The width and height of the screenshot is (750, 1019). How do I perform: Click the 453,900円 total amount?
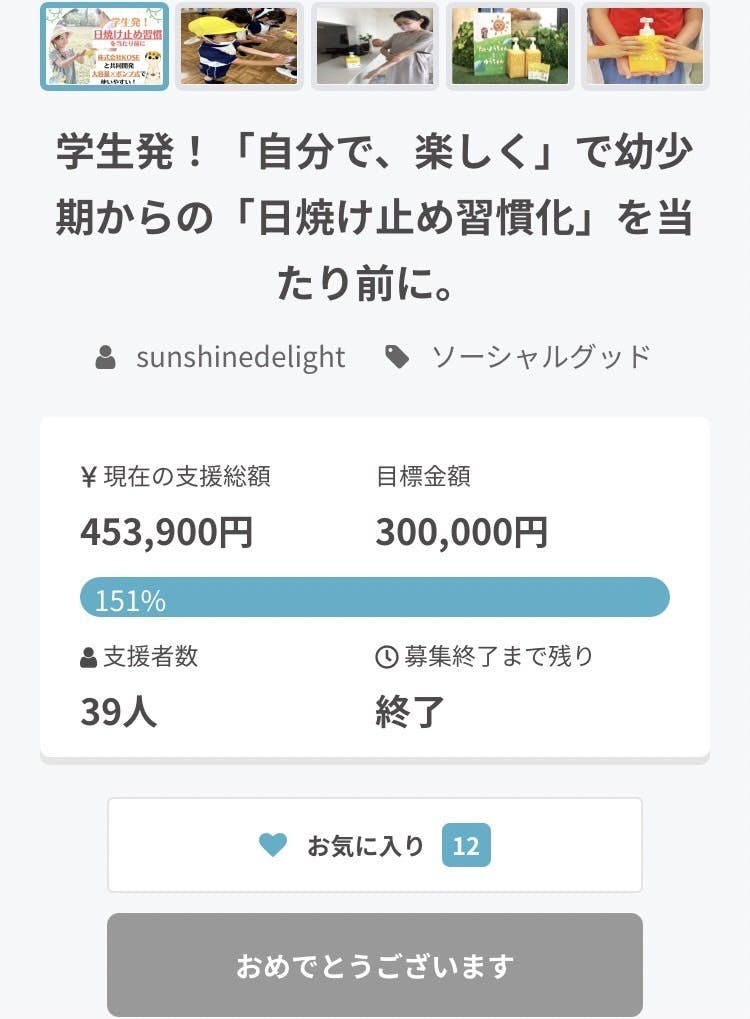point(166,532)
